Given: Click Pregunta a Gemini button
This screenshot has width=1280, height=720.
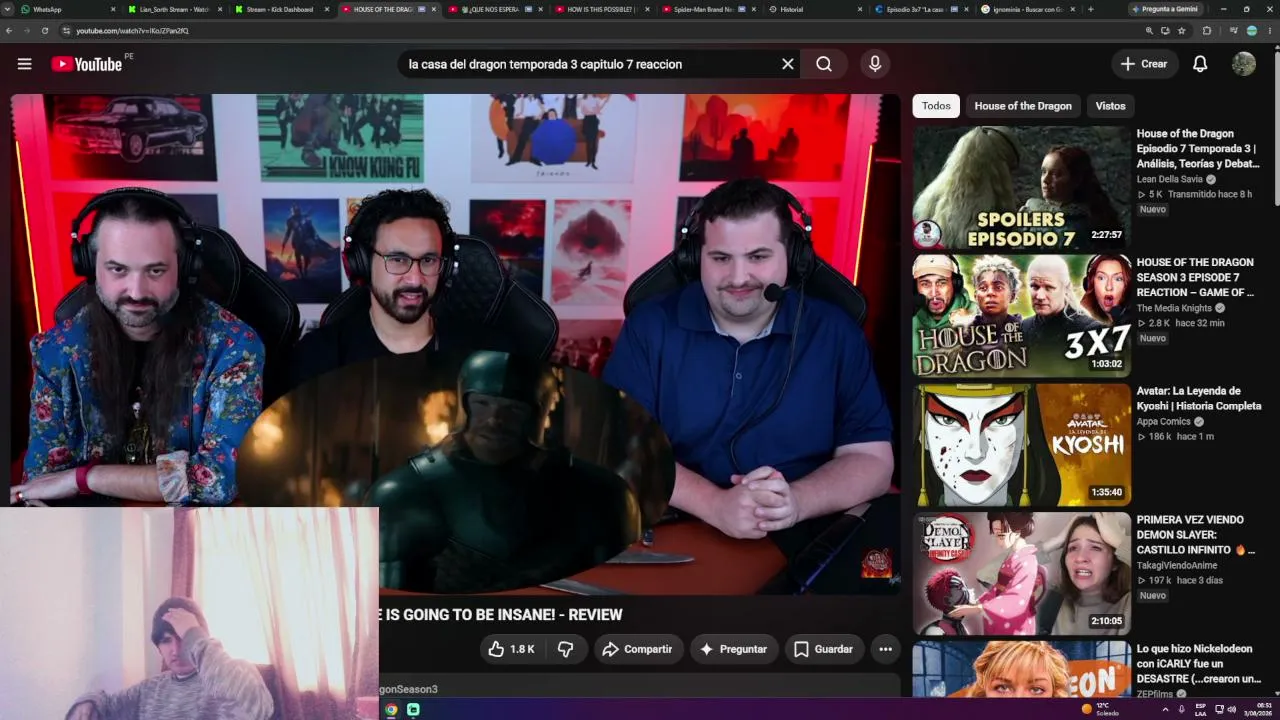Looking at the screenshot, I should coord(1164,9).
